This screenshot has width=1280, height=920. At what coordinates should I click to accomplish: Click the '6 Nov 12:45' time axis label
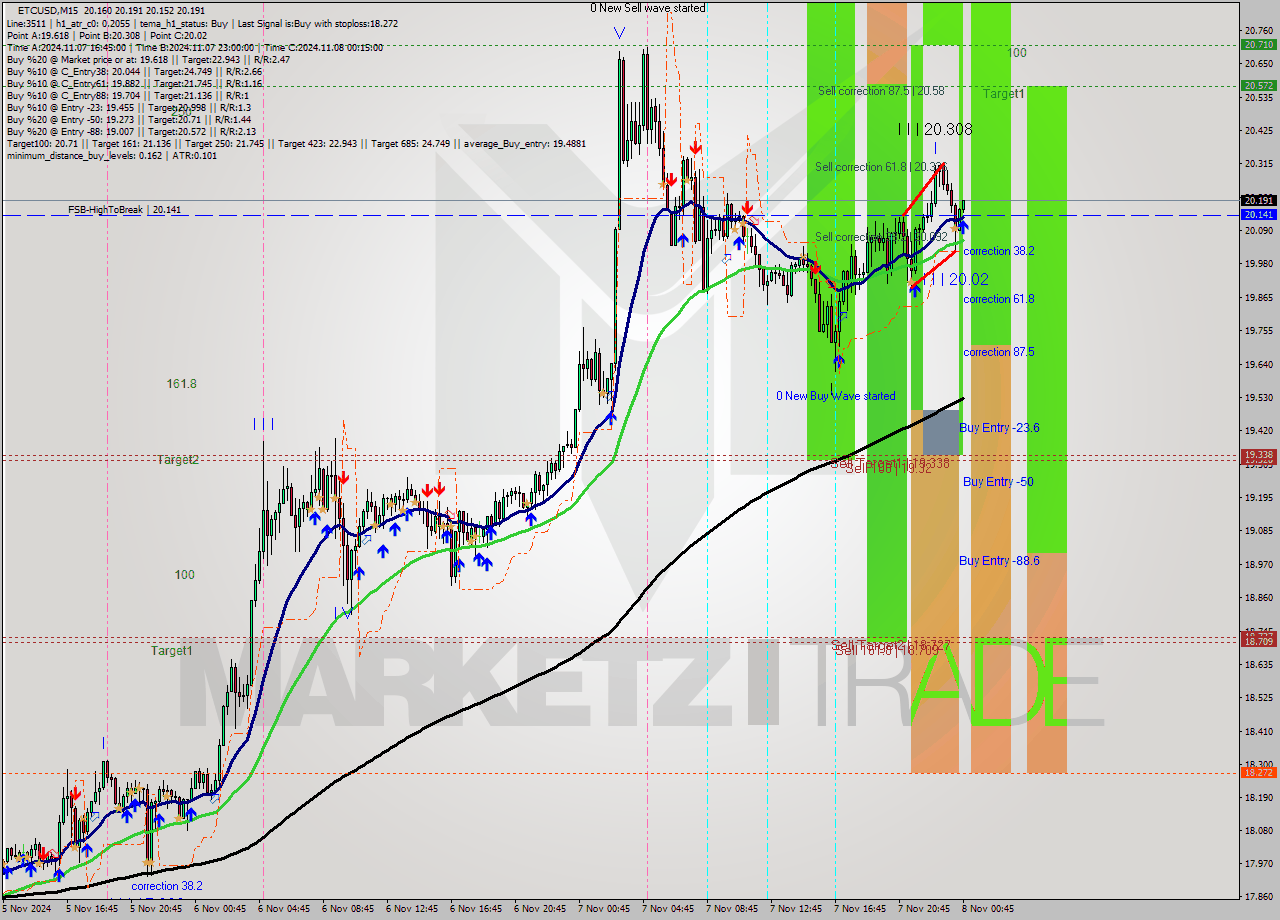(x=412, y=909)
